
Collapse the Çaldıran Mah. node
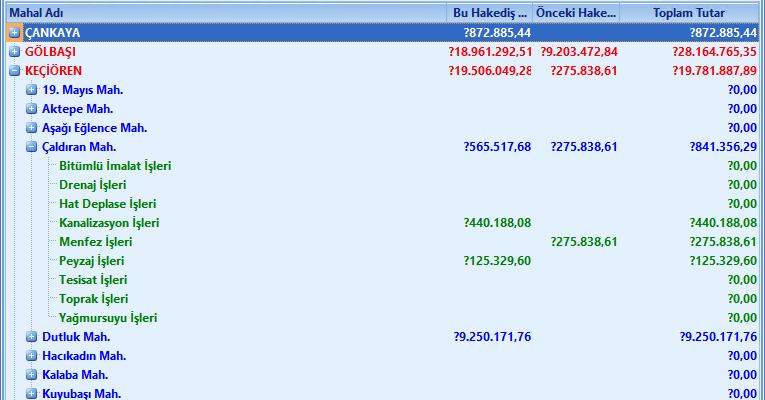32,147
